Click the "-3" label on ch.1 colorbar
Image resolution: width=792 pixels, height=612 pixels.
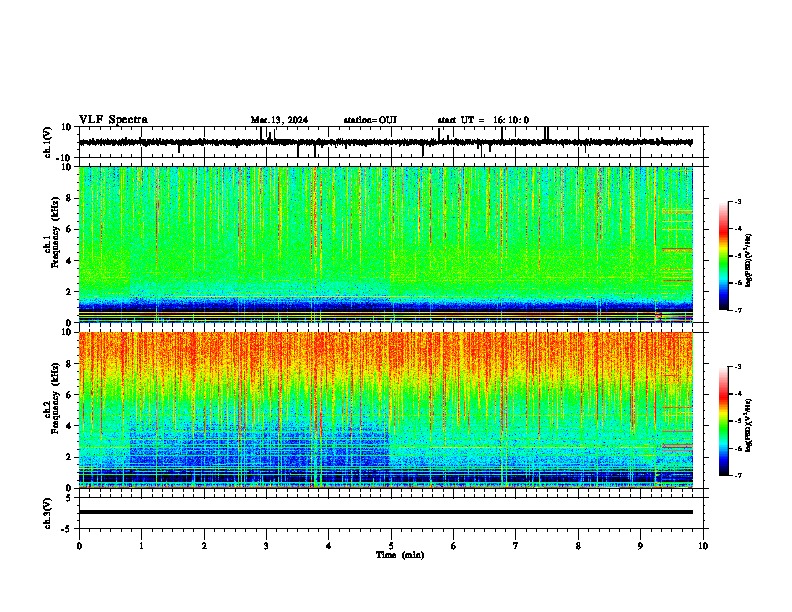[738, 201]
